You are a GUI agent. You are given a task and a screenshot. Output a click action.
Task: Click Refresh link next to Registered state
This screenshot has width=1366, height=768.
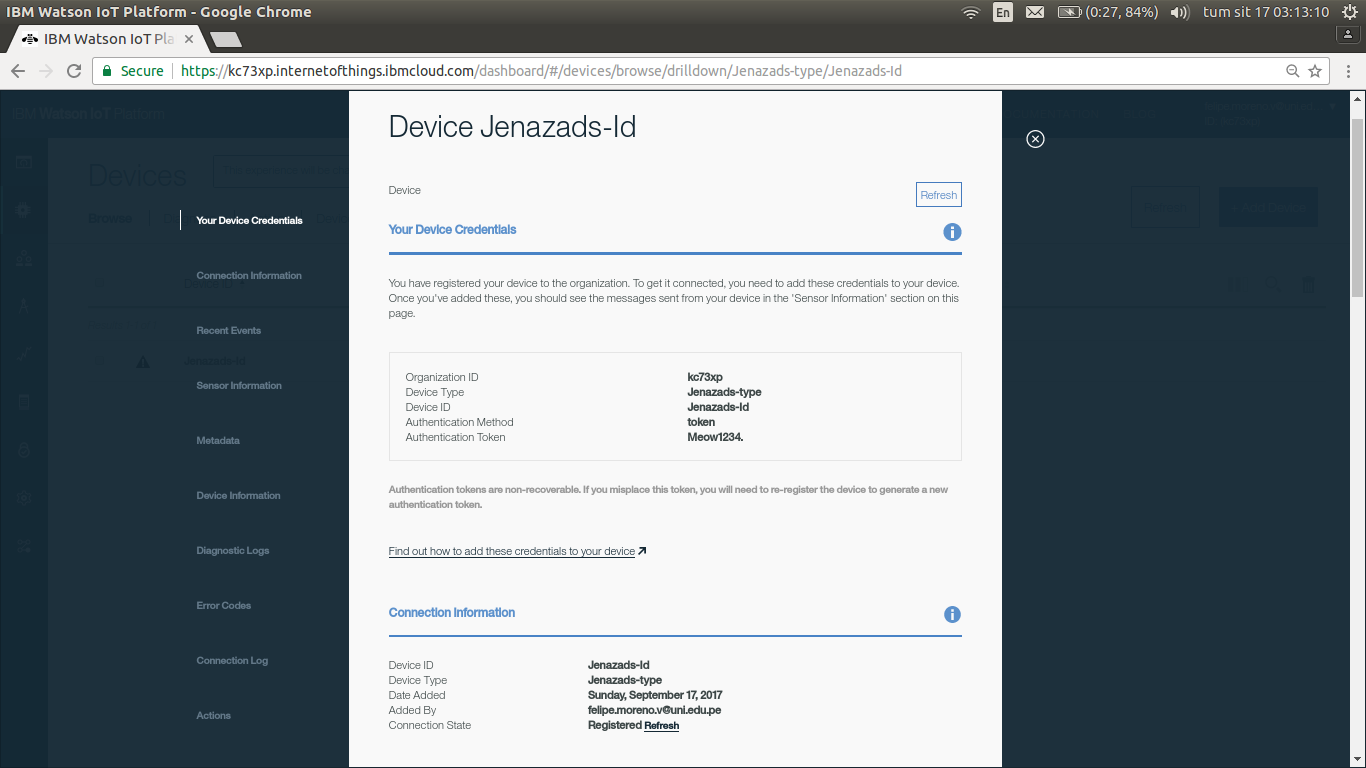click(x=661, y=726)
